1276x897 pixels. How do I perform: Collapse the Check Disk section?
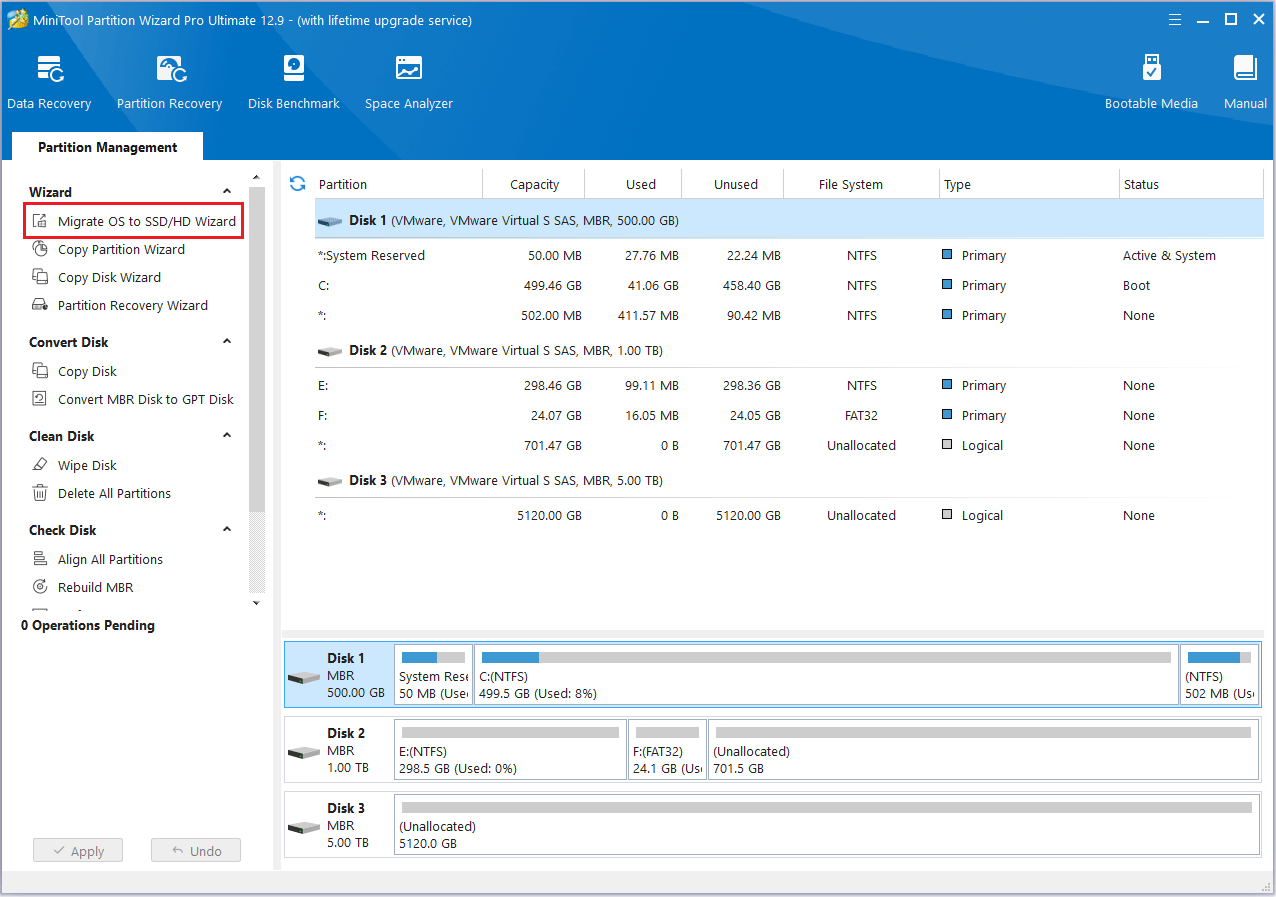226,529
